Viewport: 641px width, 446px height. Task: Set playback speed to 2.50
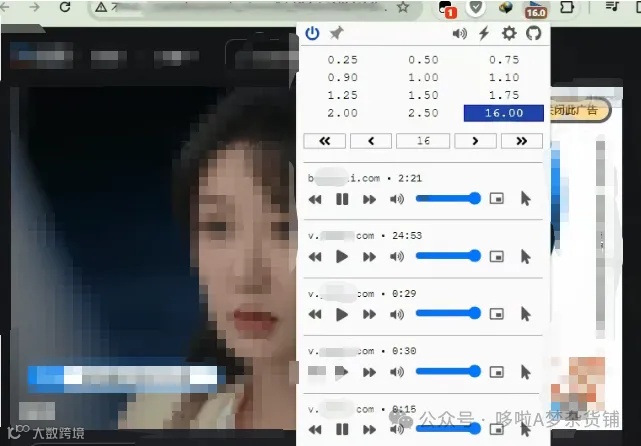[x=423, y=113]
